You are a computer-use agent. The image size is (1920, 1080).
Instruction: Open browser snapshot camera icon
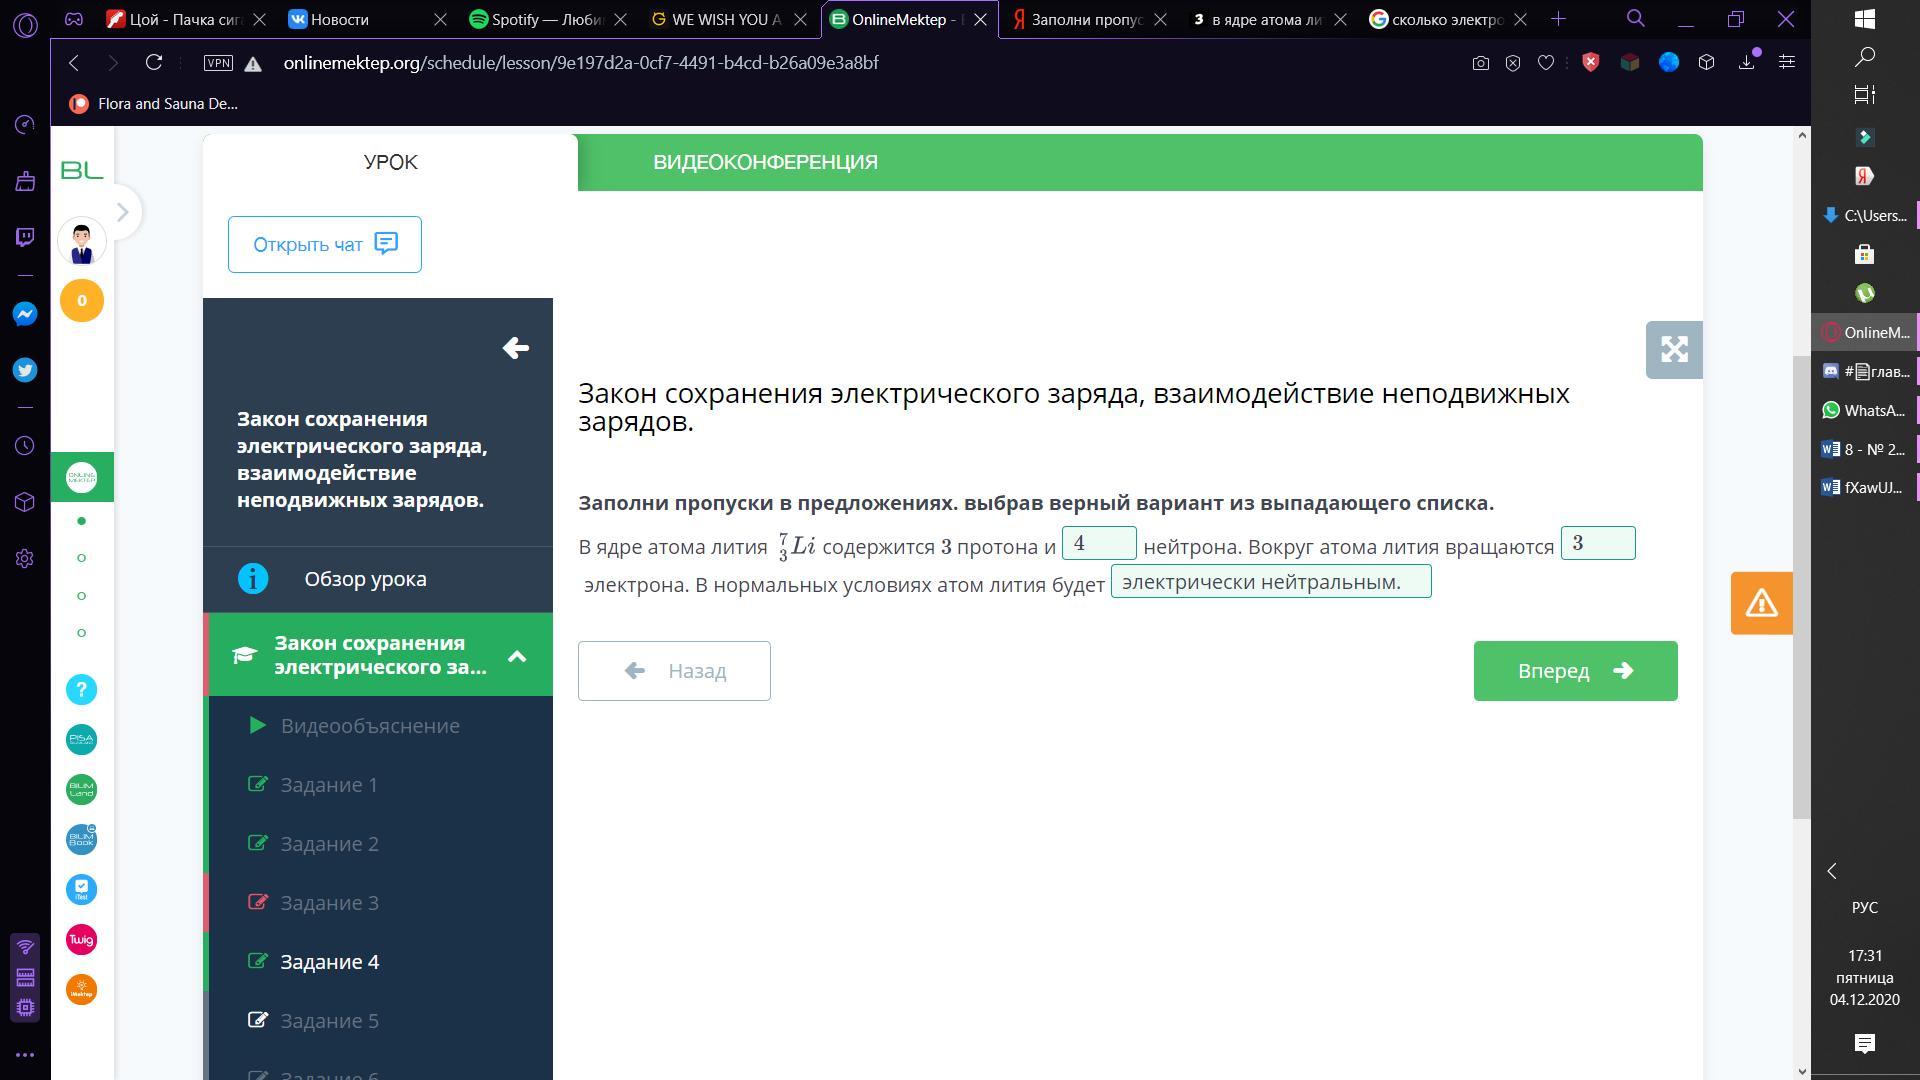[1480, 63]
